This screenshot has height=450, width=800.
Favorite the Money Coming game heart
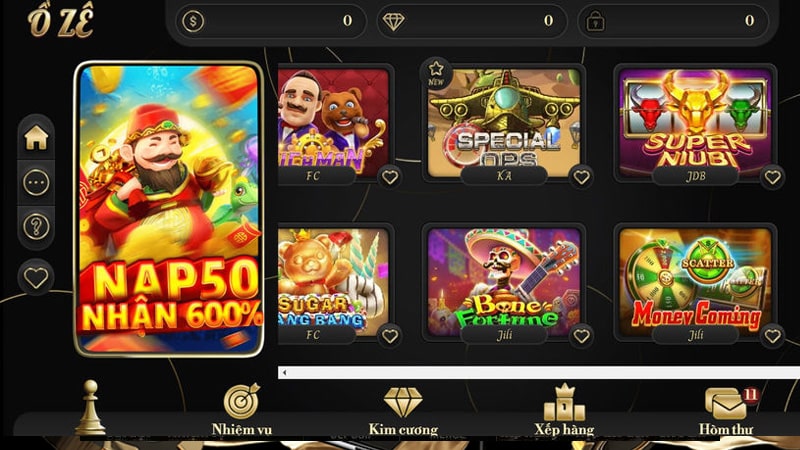click(772, 336)
